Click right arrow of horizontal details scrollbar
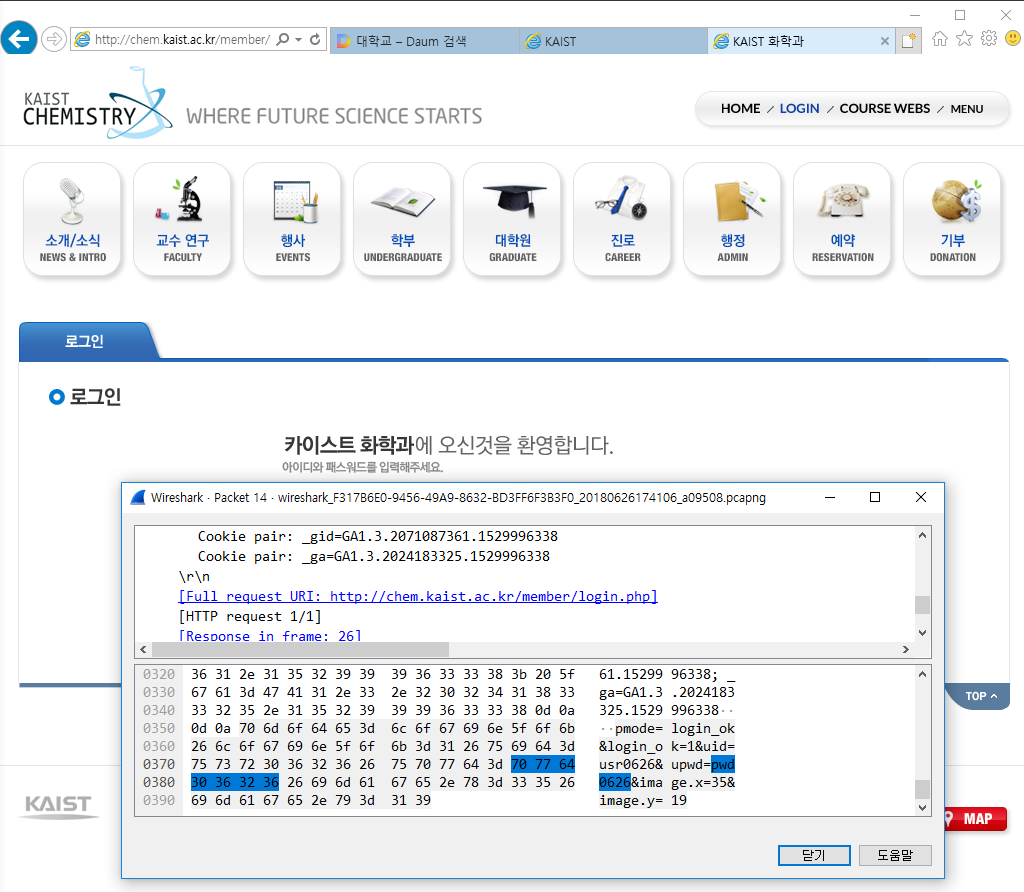Screen dimensions: 1024x892 [x=906, y=650]
